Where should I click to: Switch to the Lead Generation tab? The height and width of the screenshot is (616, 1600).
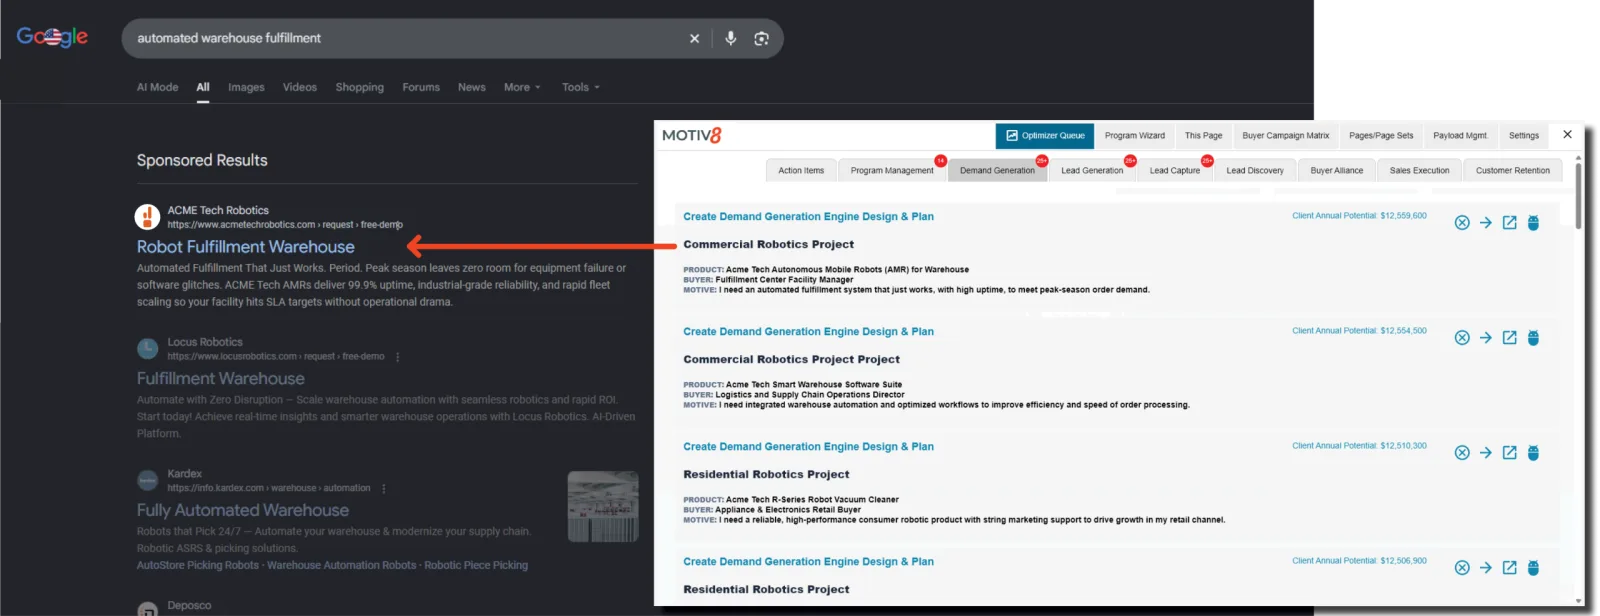pos(1092,170)
